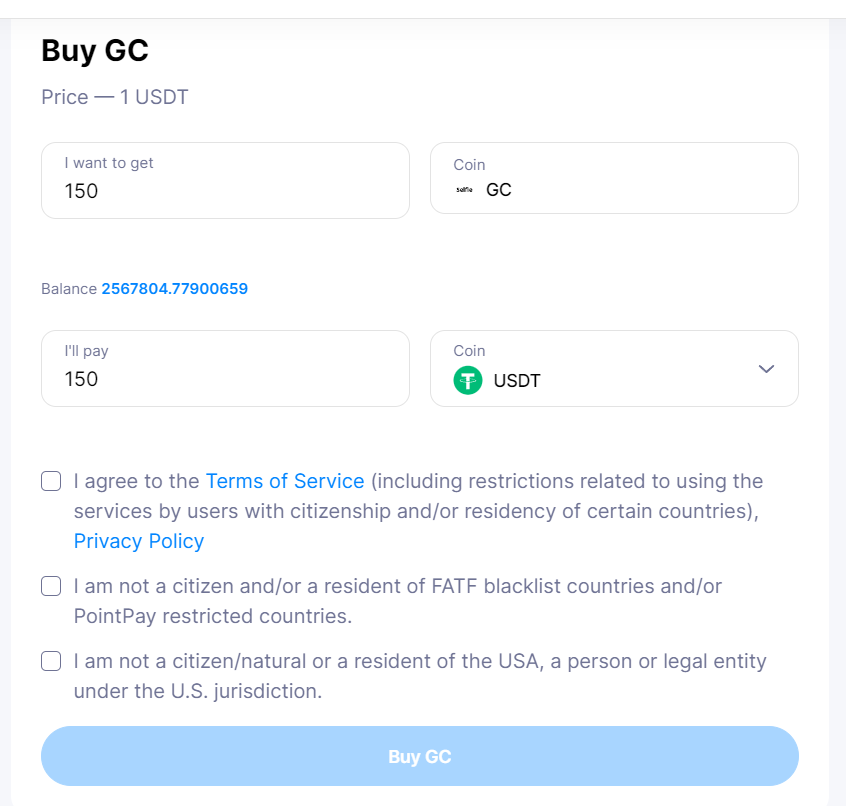Click the "Price — 1 USDT" text
The image size is (846, 806).
[115, 97]
